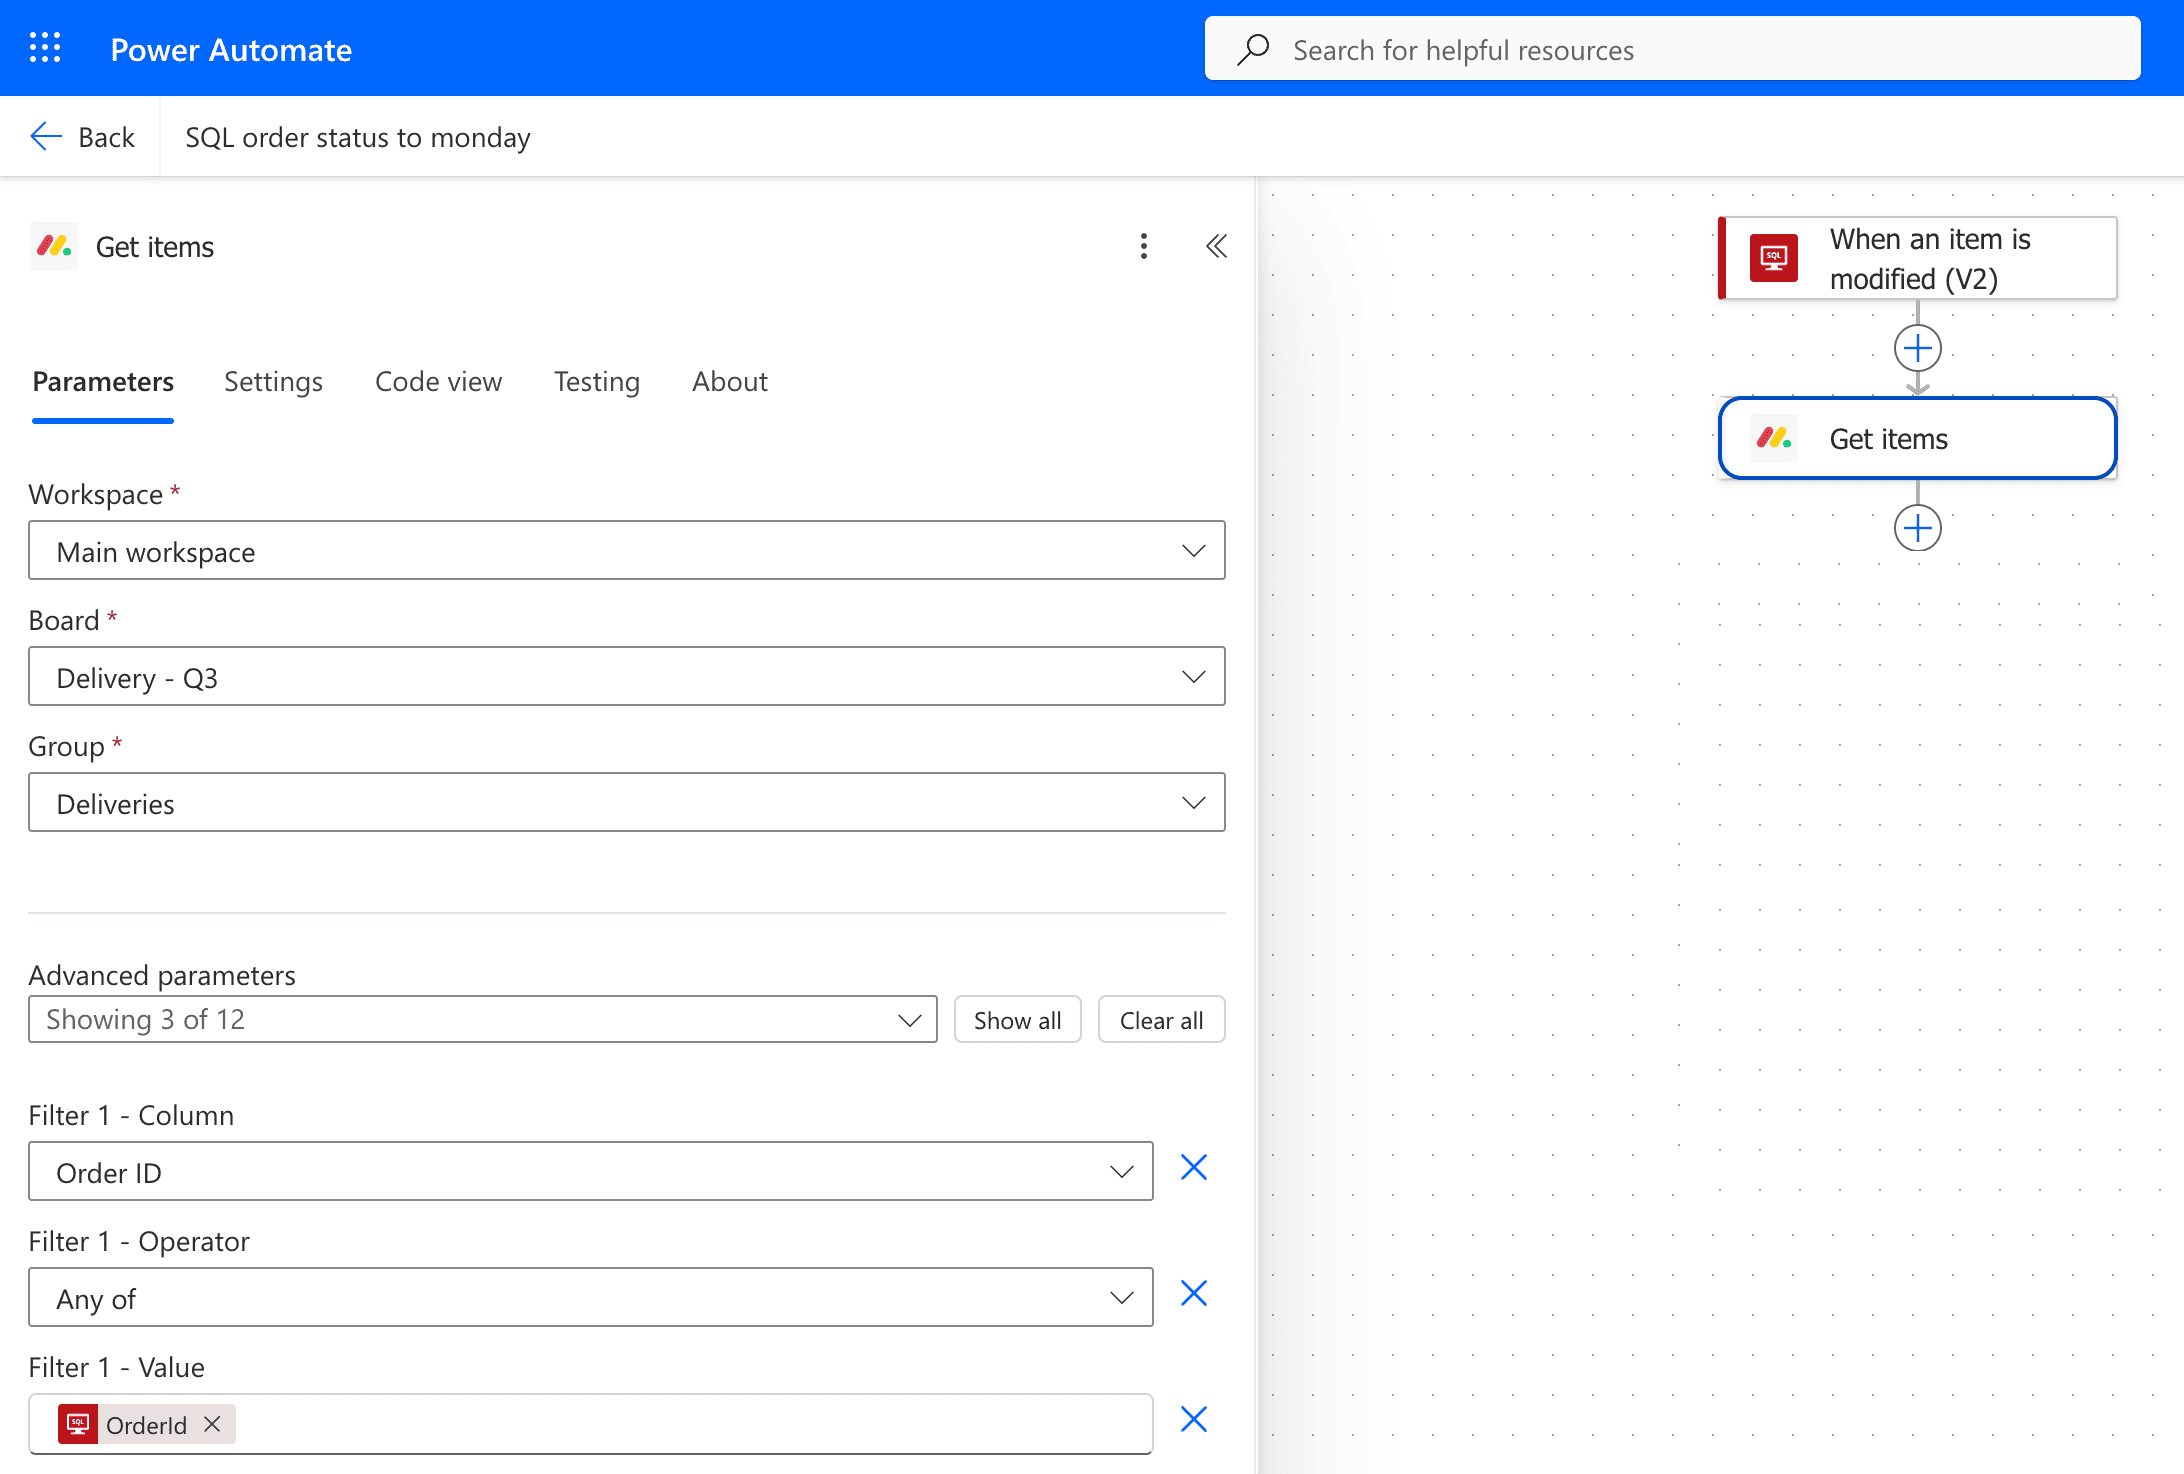The image size is (2184, 1474).
Task: Remove the OrderId dynamic content token
Action: (212, 1424)
